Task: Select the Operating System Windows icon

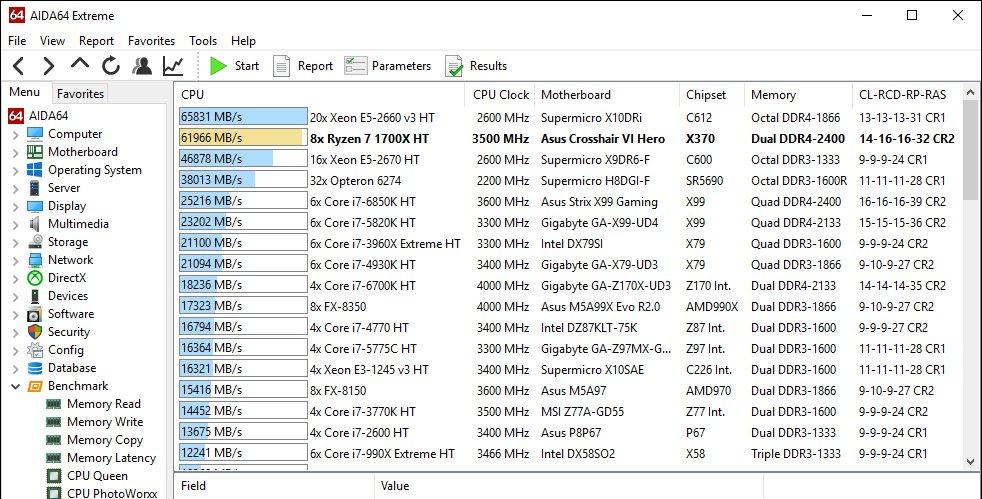Action: (35, 170)
